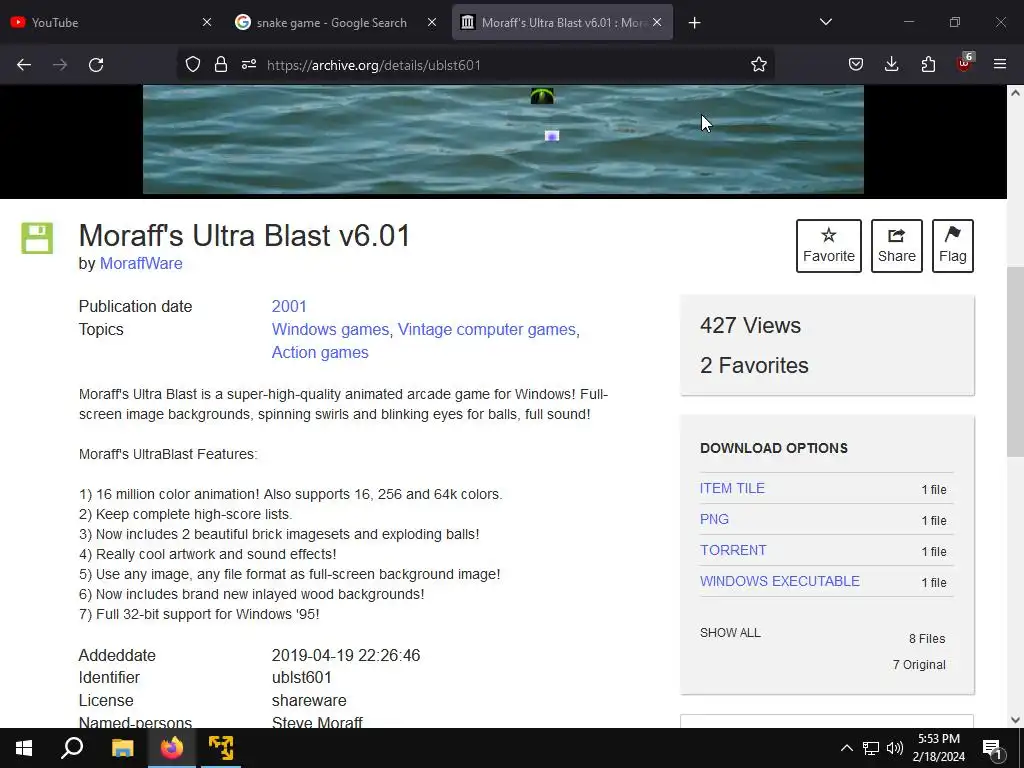Viewport: 1024px width, 768px height.
Task: Click the game screenshot preview image
Action: (x=503, y=139)
